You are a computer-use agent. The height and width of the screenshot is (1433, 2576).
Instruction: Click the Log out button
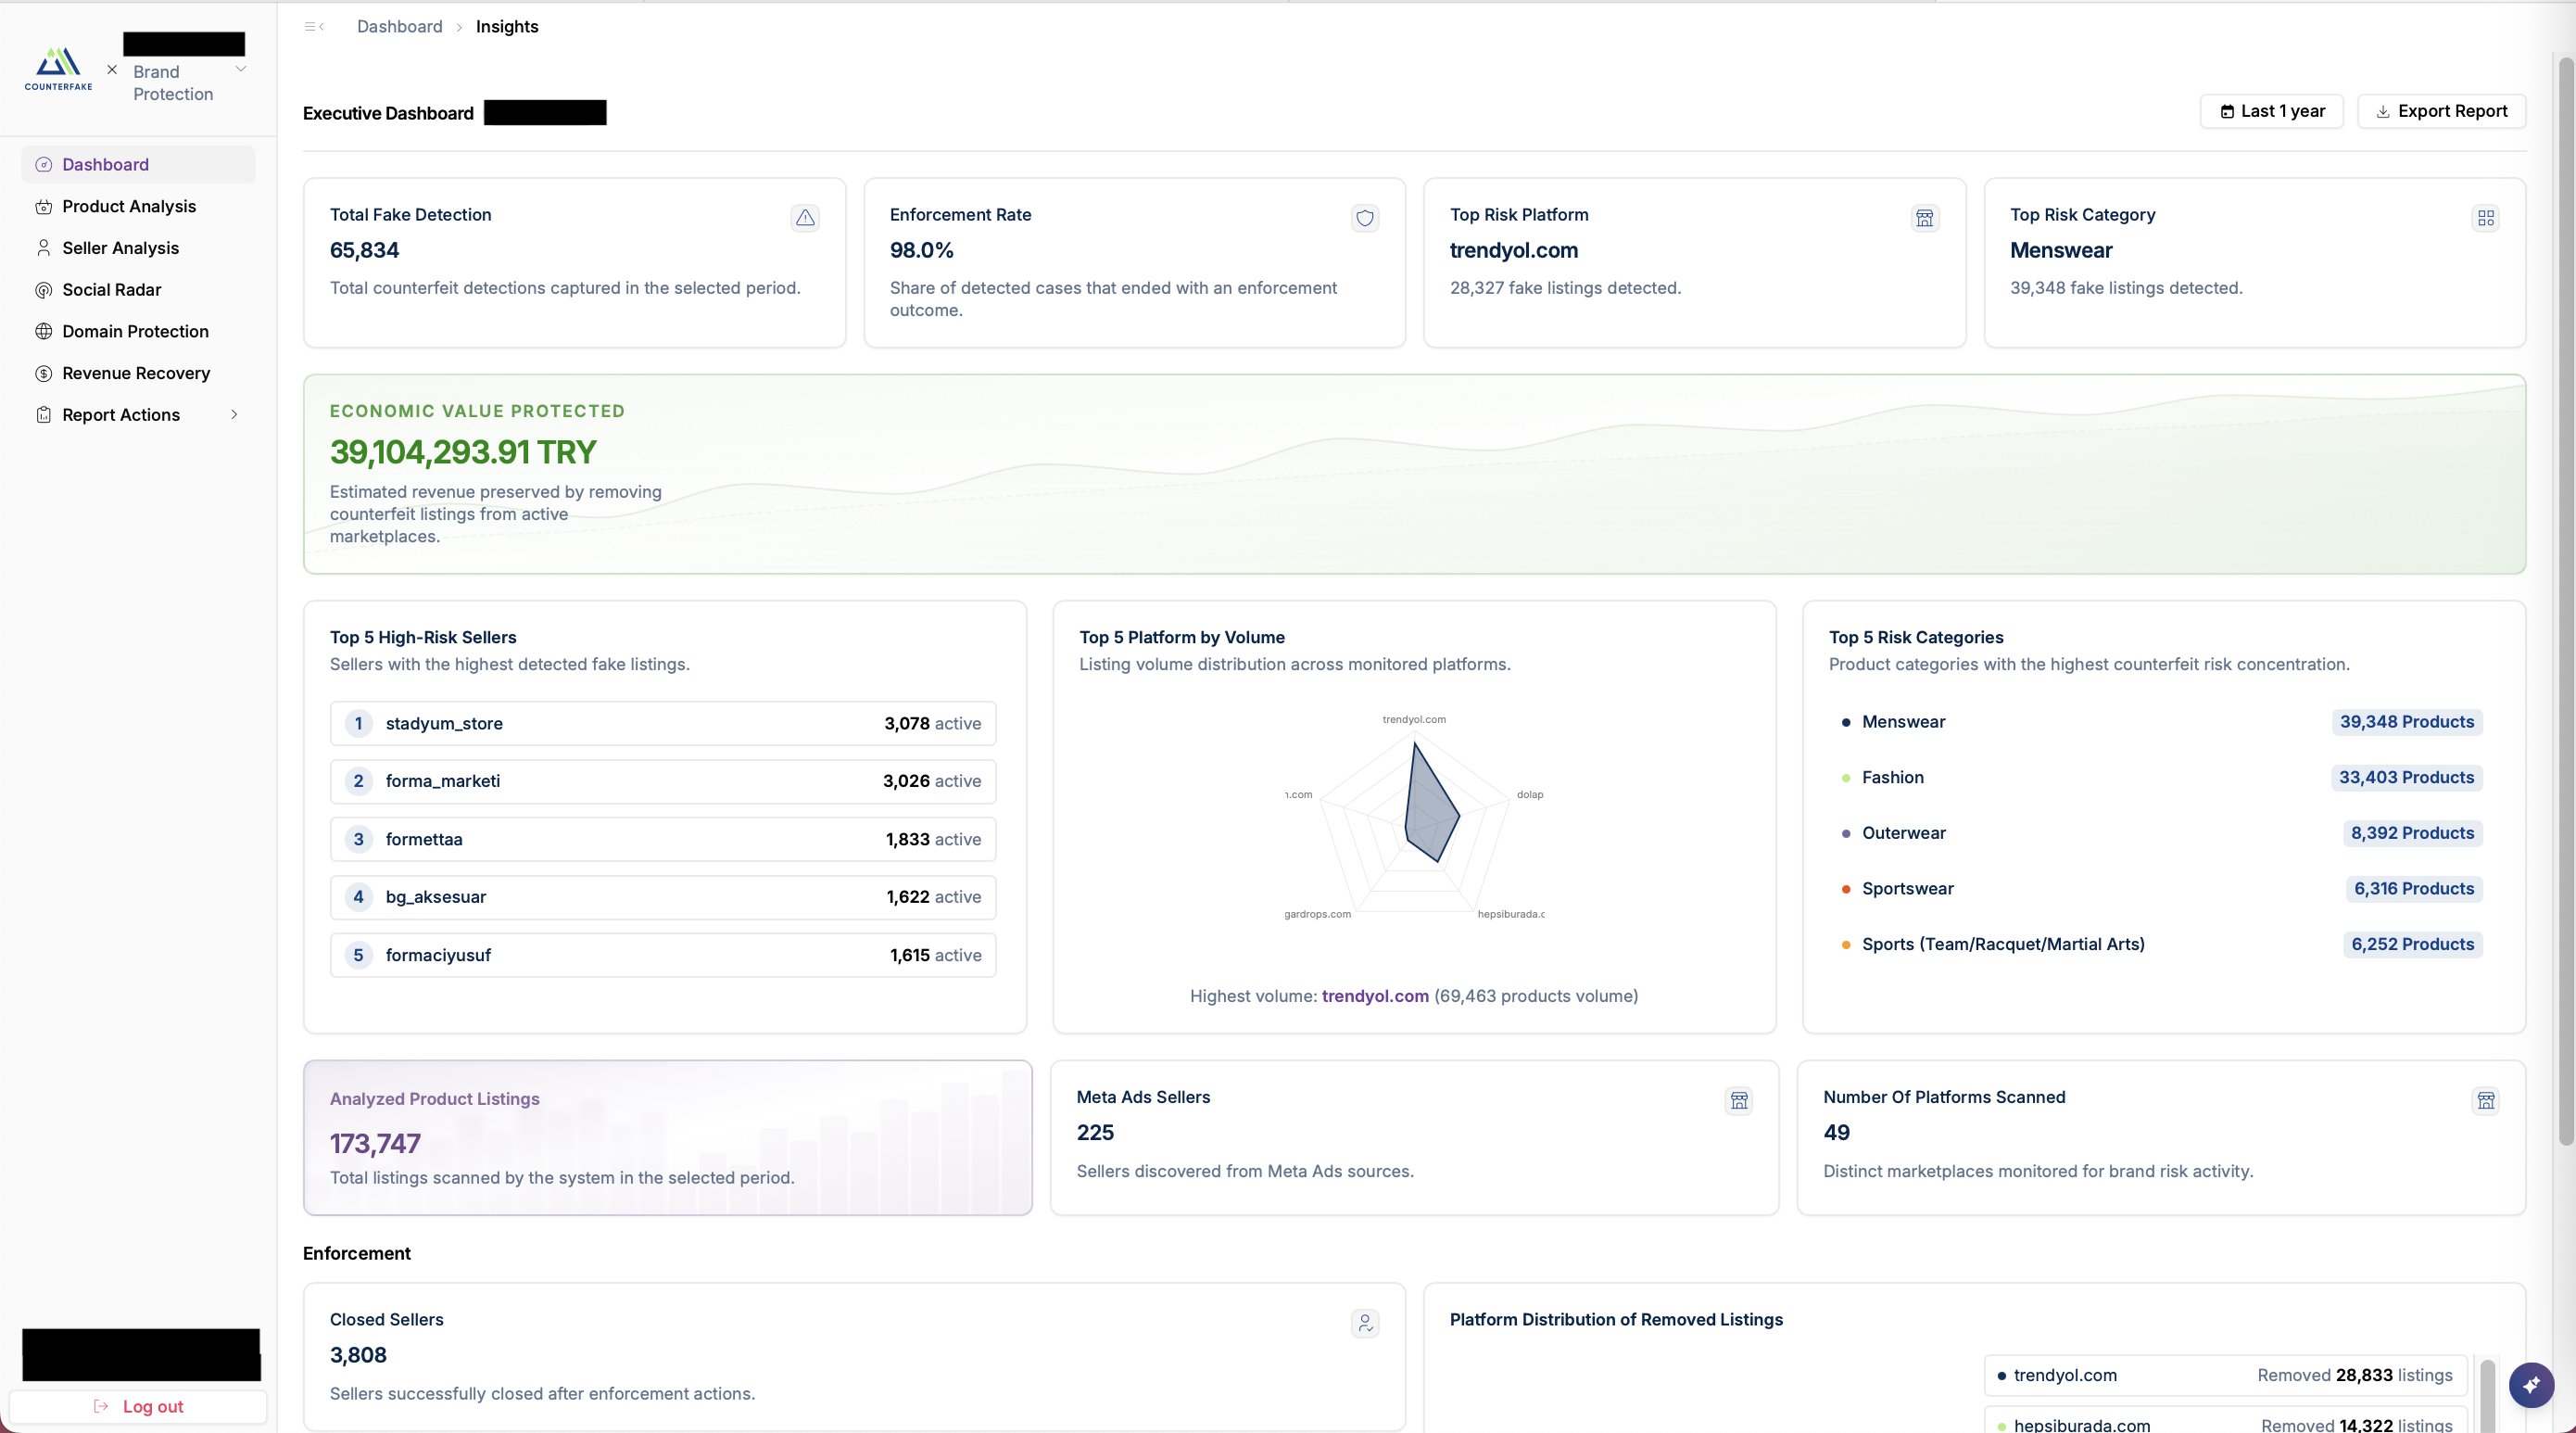click(139, 1406)
